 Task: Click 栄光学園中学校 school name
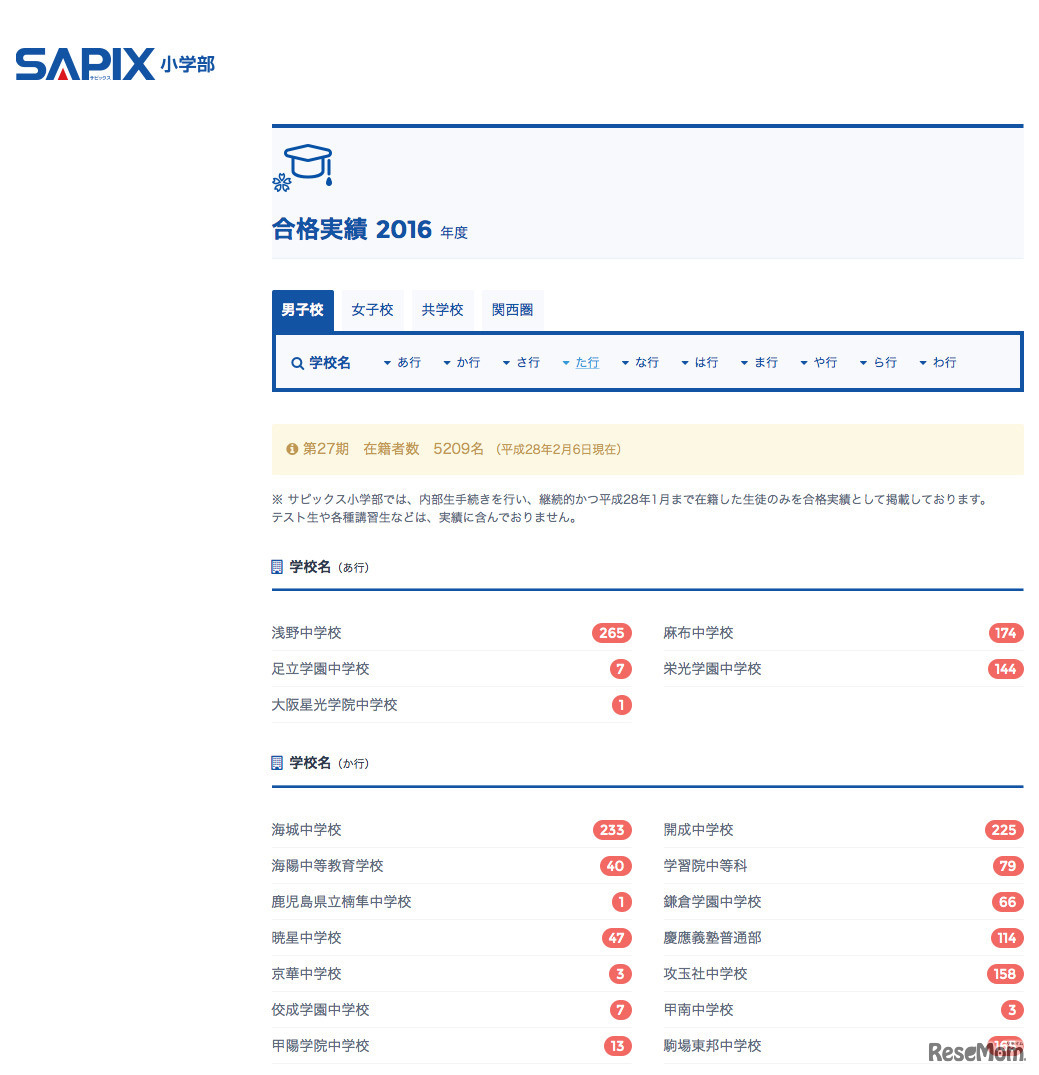(713, 669)
